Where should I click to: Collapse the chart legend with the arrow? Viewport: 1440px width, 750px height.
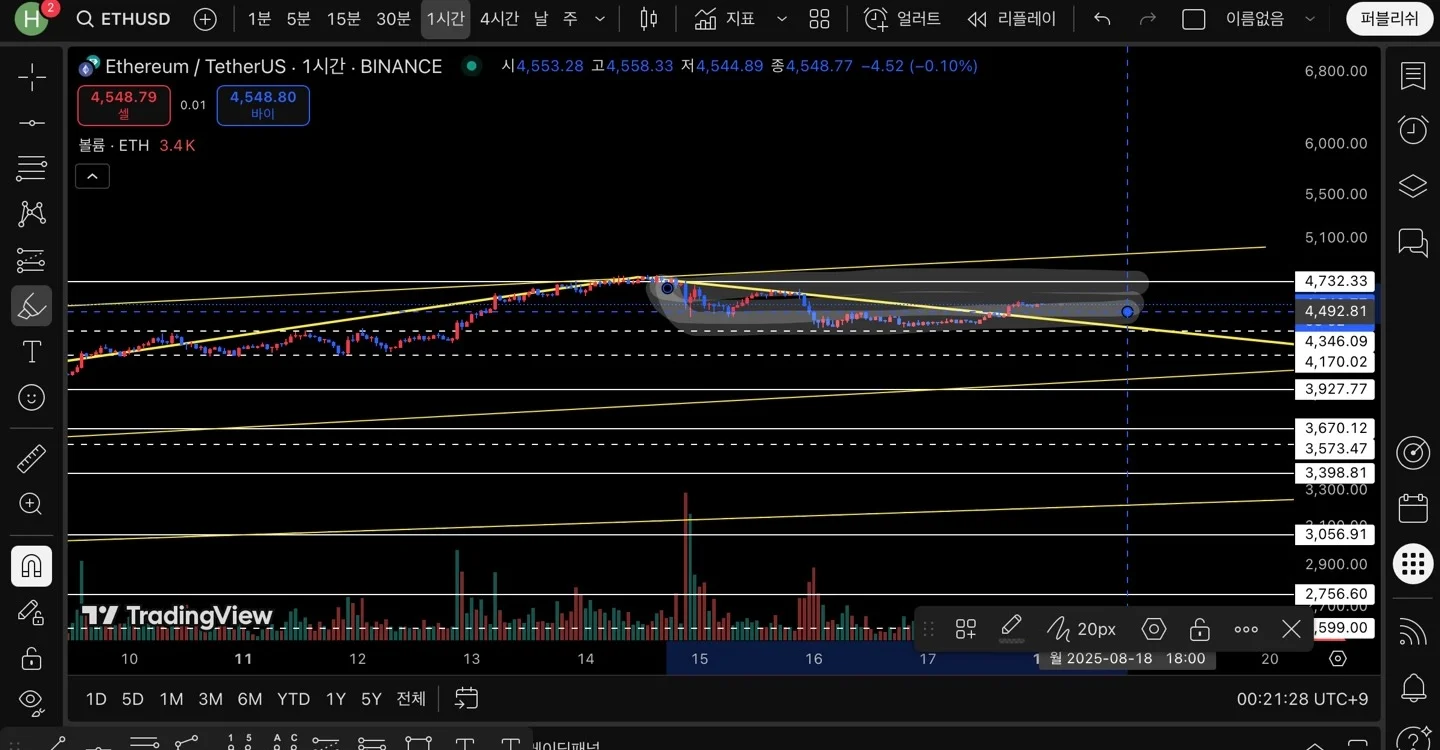[x=92, y=177]
